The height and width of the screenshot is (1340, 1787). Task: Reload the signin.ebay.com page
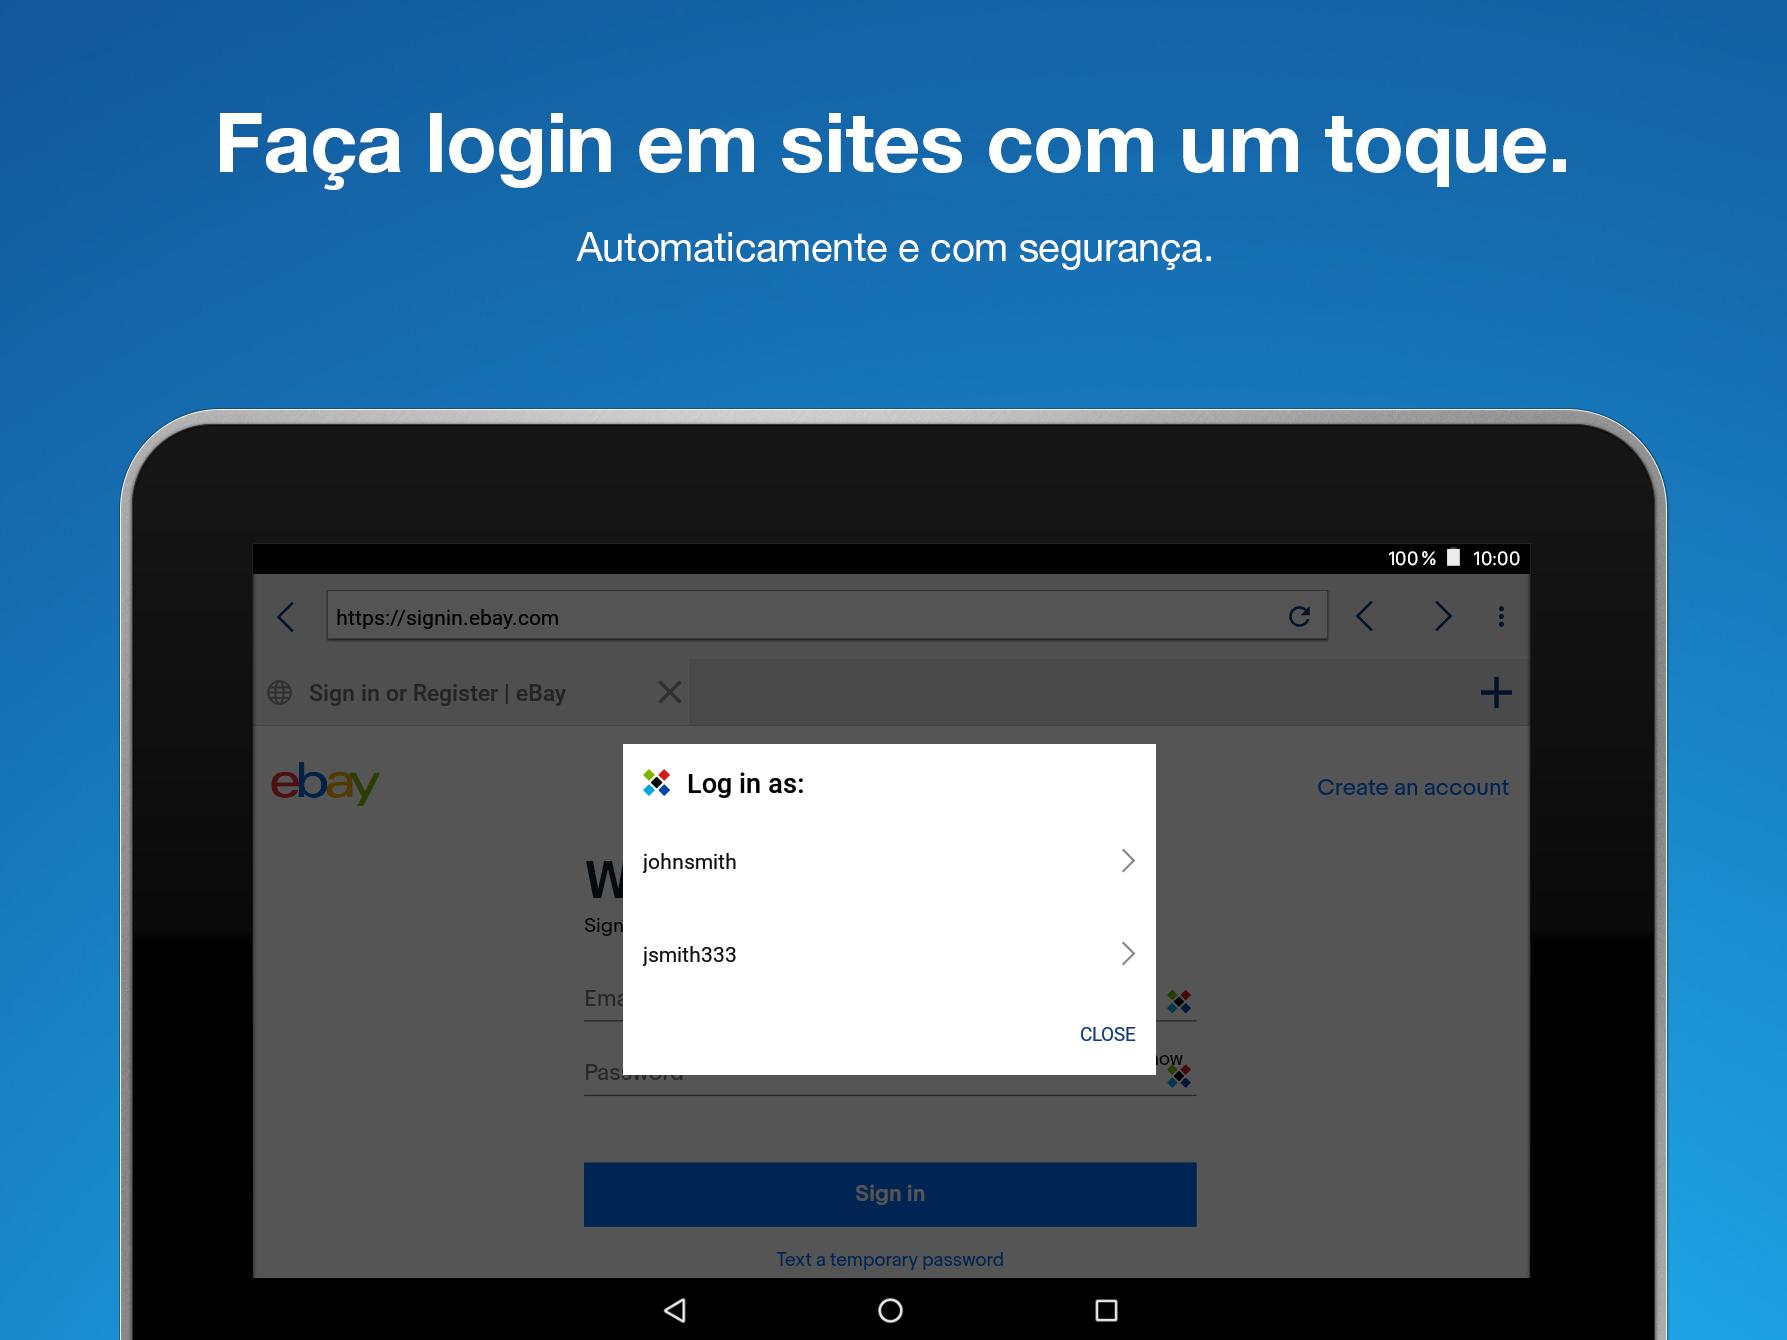[1299, 616]
